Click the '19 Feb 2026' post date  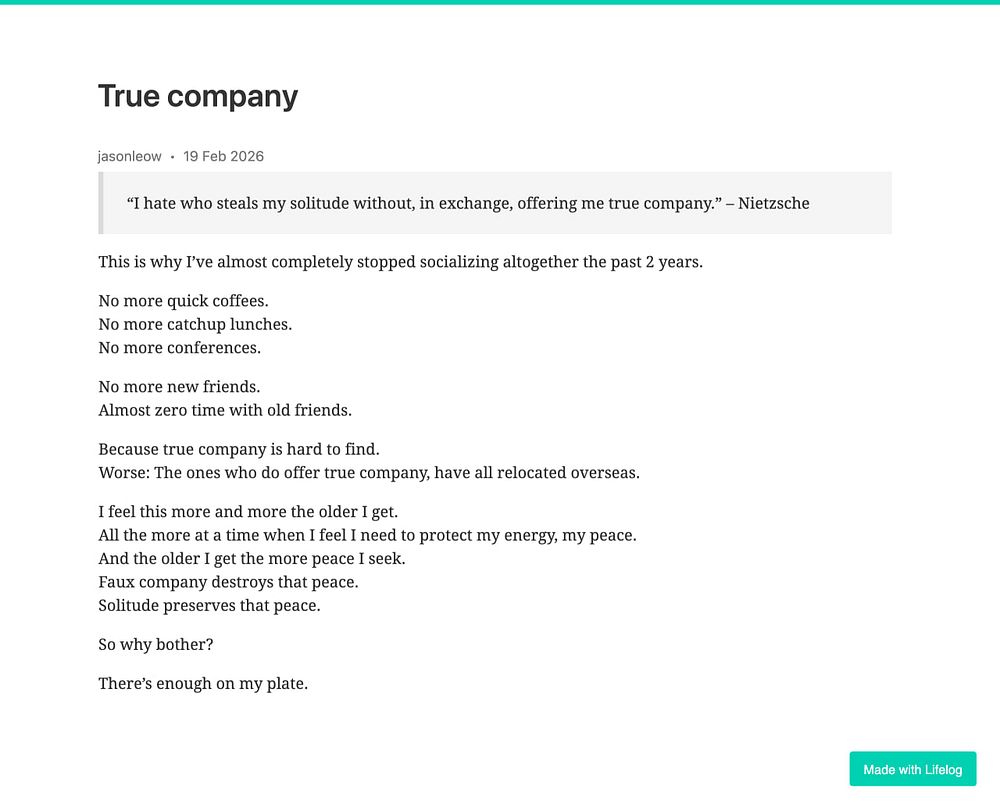pyautogui.click(x=223, y=156)
